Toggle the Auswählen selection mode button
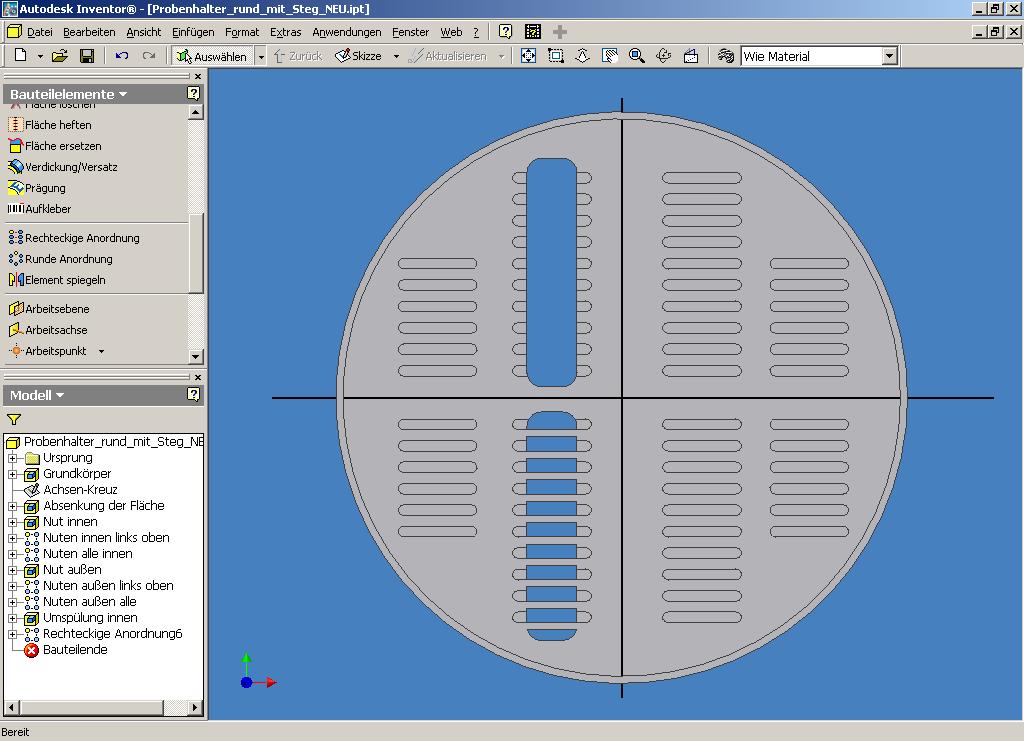Screen dimensions: 1024x742 pyautogui.click(x=211, y=56)
